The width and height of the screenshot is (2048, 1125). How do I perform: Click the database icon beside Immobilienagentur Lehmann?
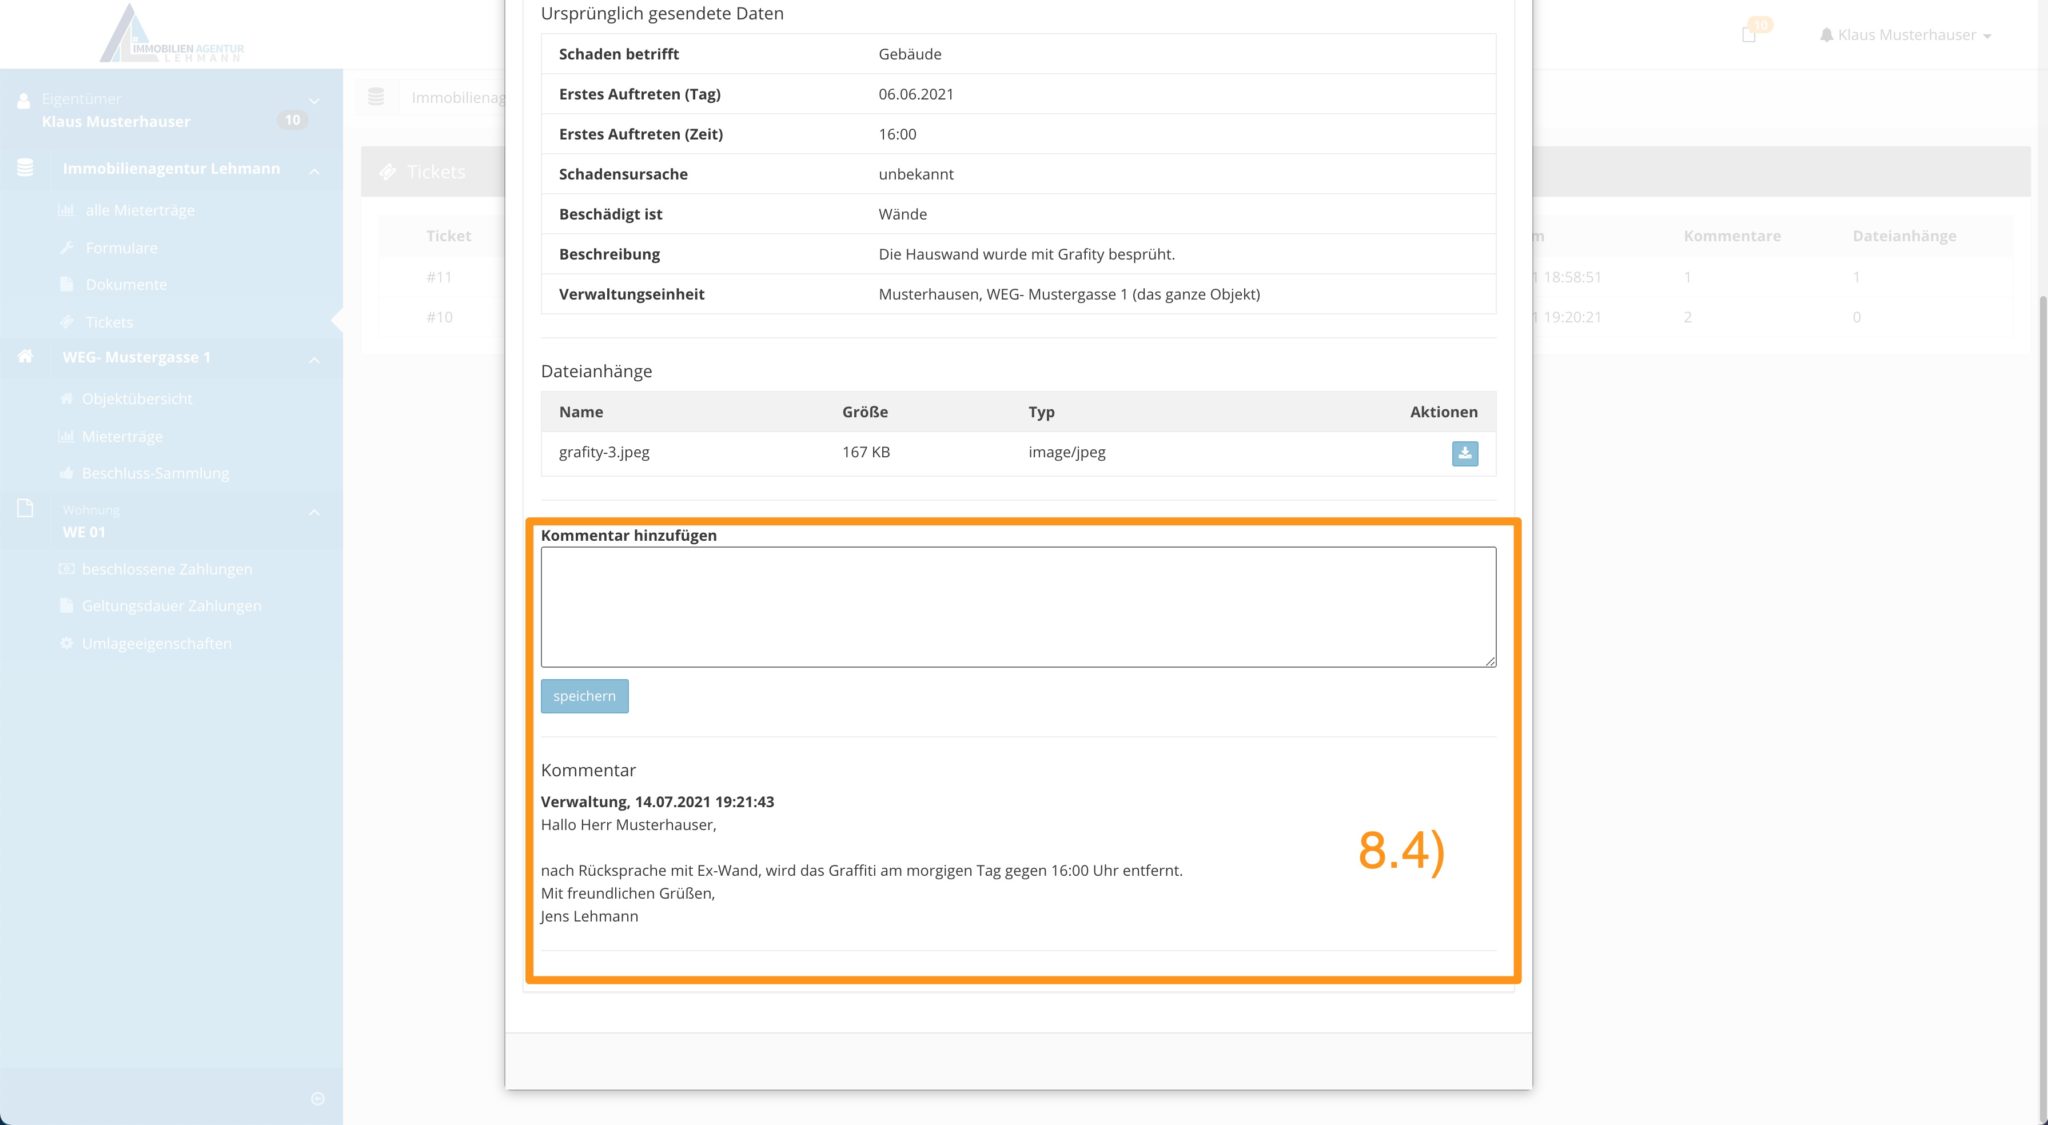25,168
